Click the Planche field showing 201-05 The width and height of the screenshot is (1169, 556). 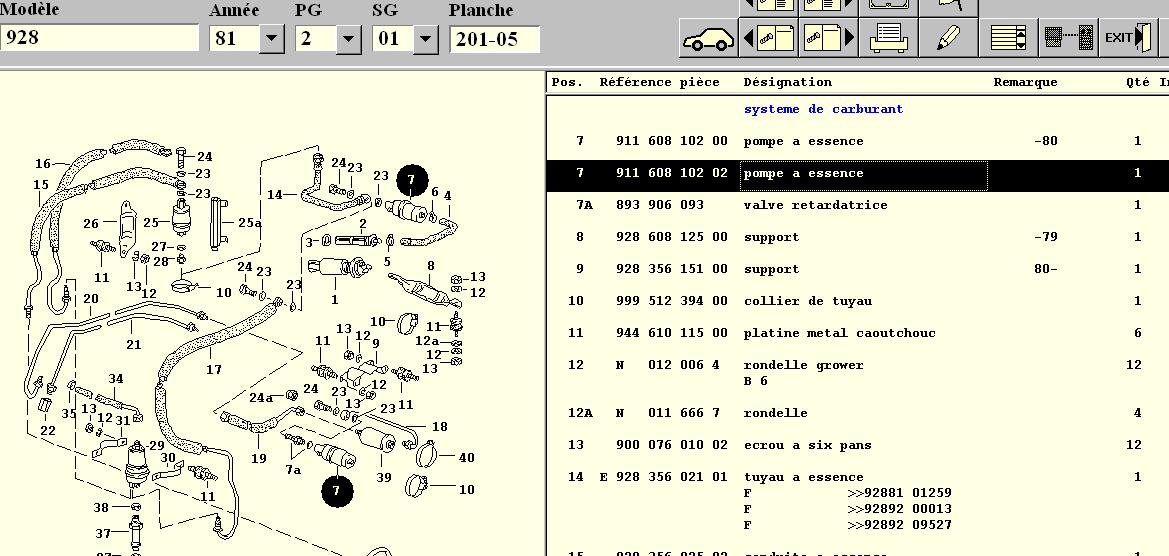(494, 39)
